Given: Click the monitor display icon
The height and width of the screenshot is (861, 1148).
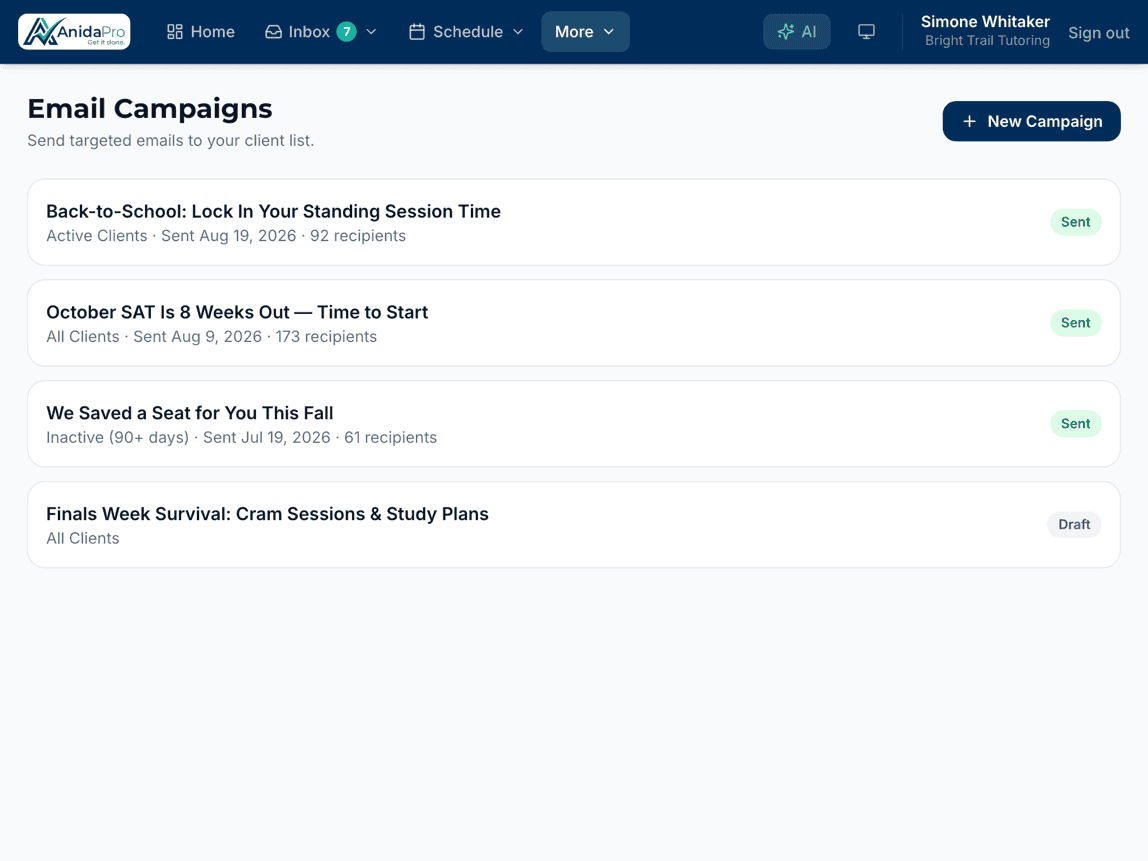Looking at the screenshot, I should pyautogui.click(x=866, y=31).
